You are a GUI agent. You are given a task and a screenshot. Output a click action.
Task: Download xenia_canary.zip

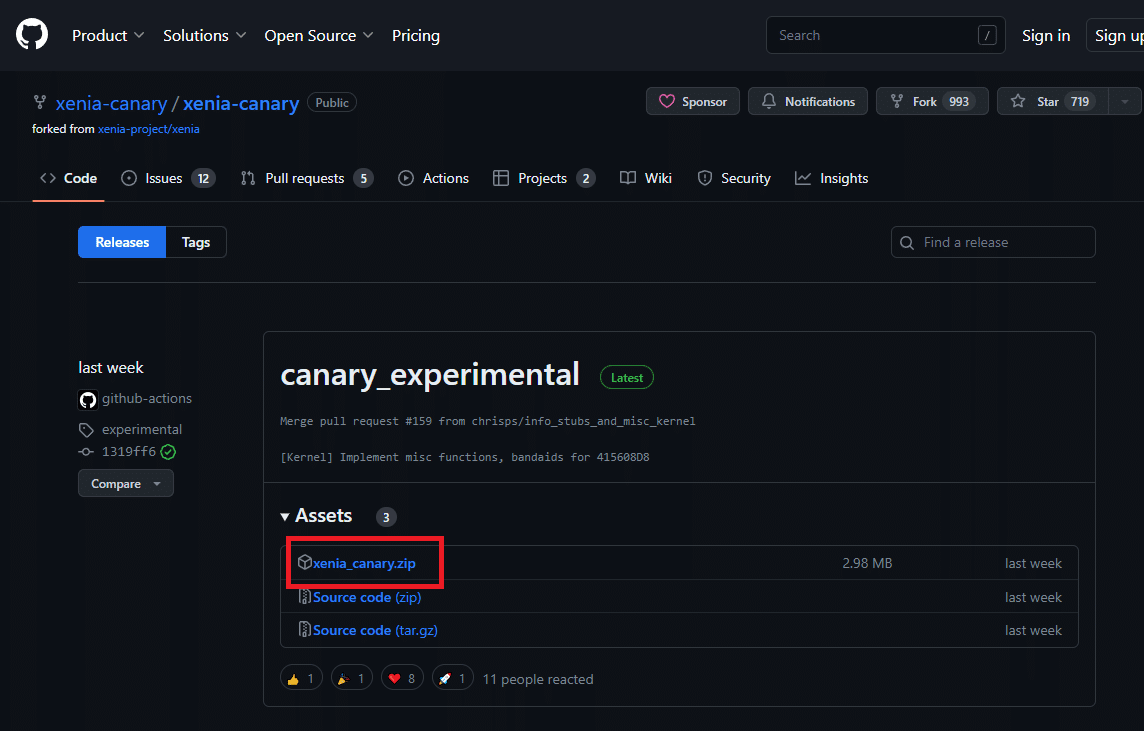(364, 563)
